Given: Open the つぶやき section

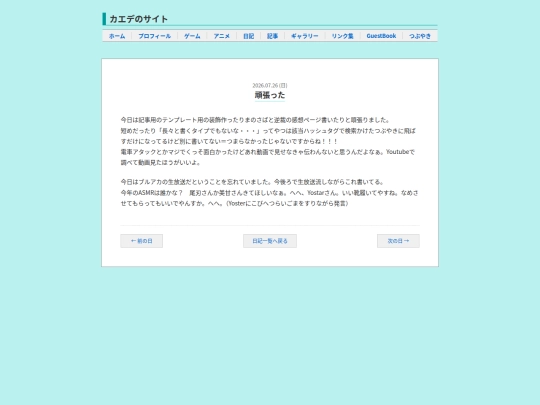Looking at the screenshot, I should click(x=420, y=36).
